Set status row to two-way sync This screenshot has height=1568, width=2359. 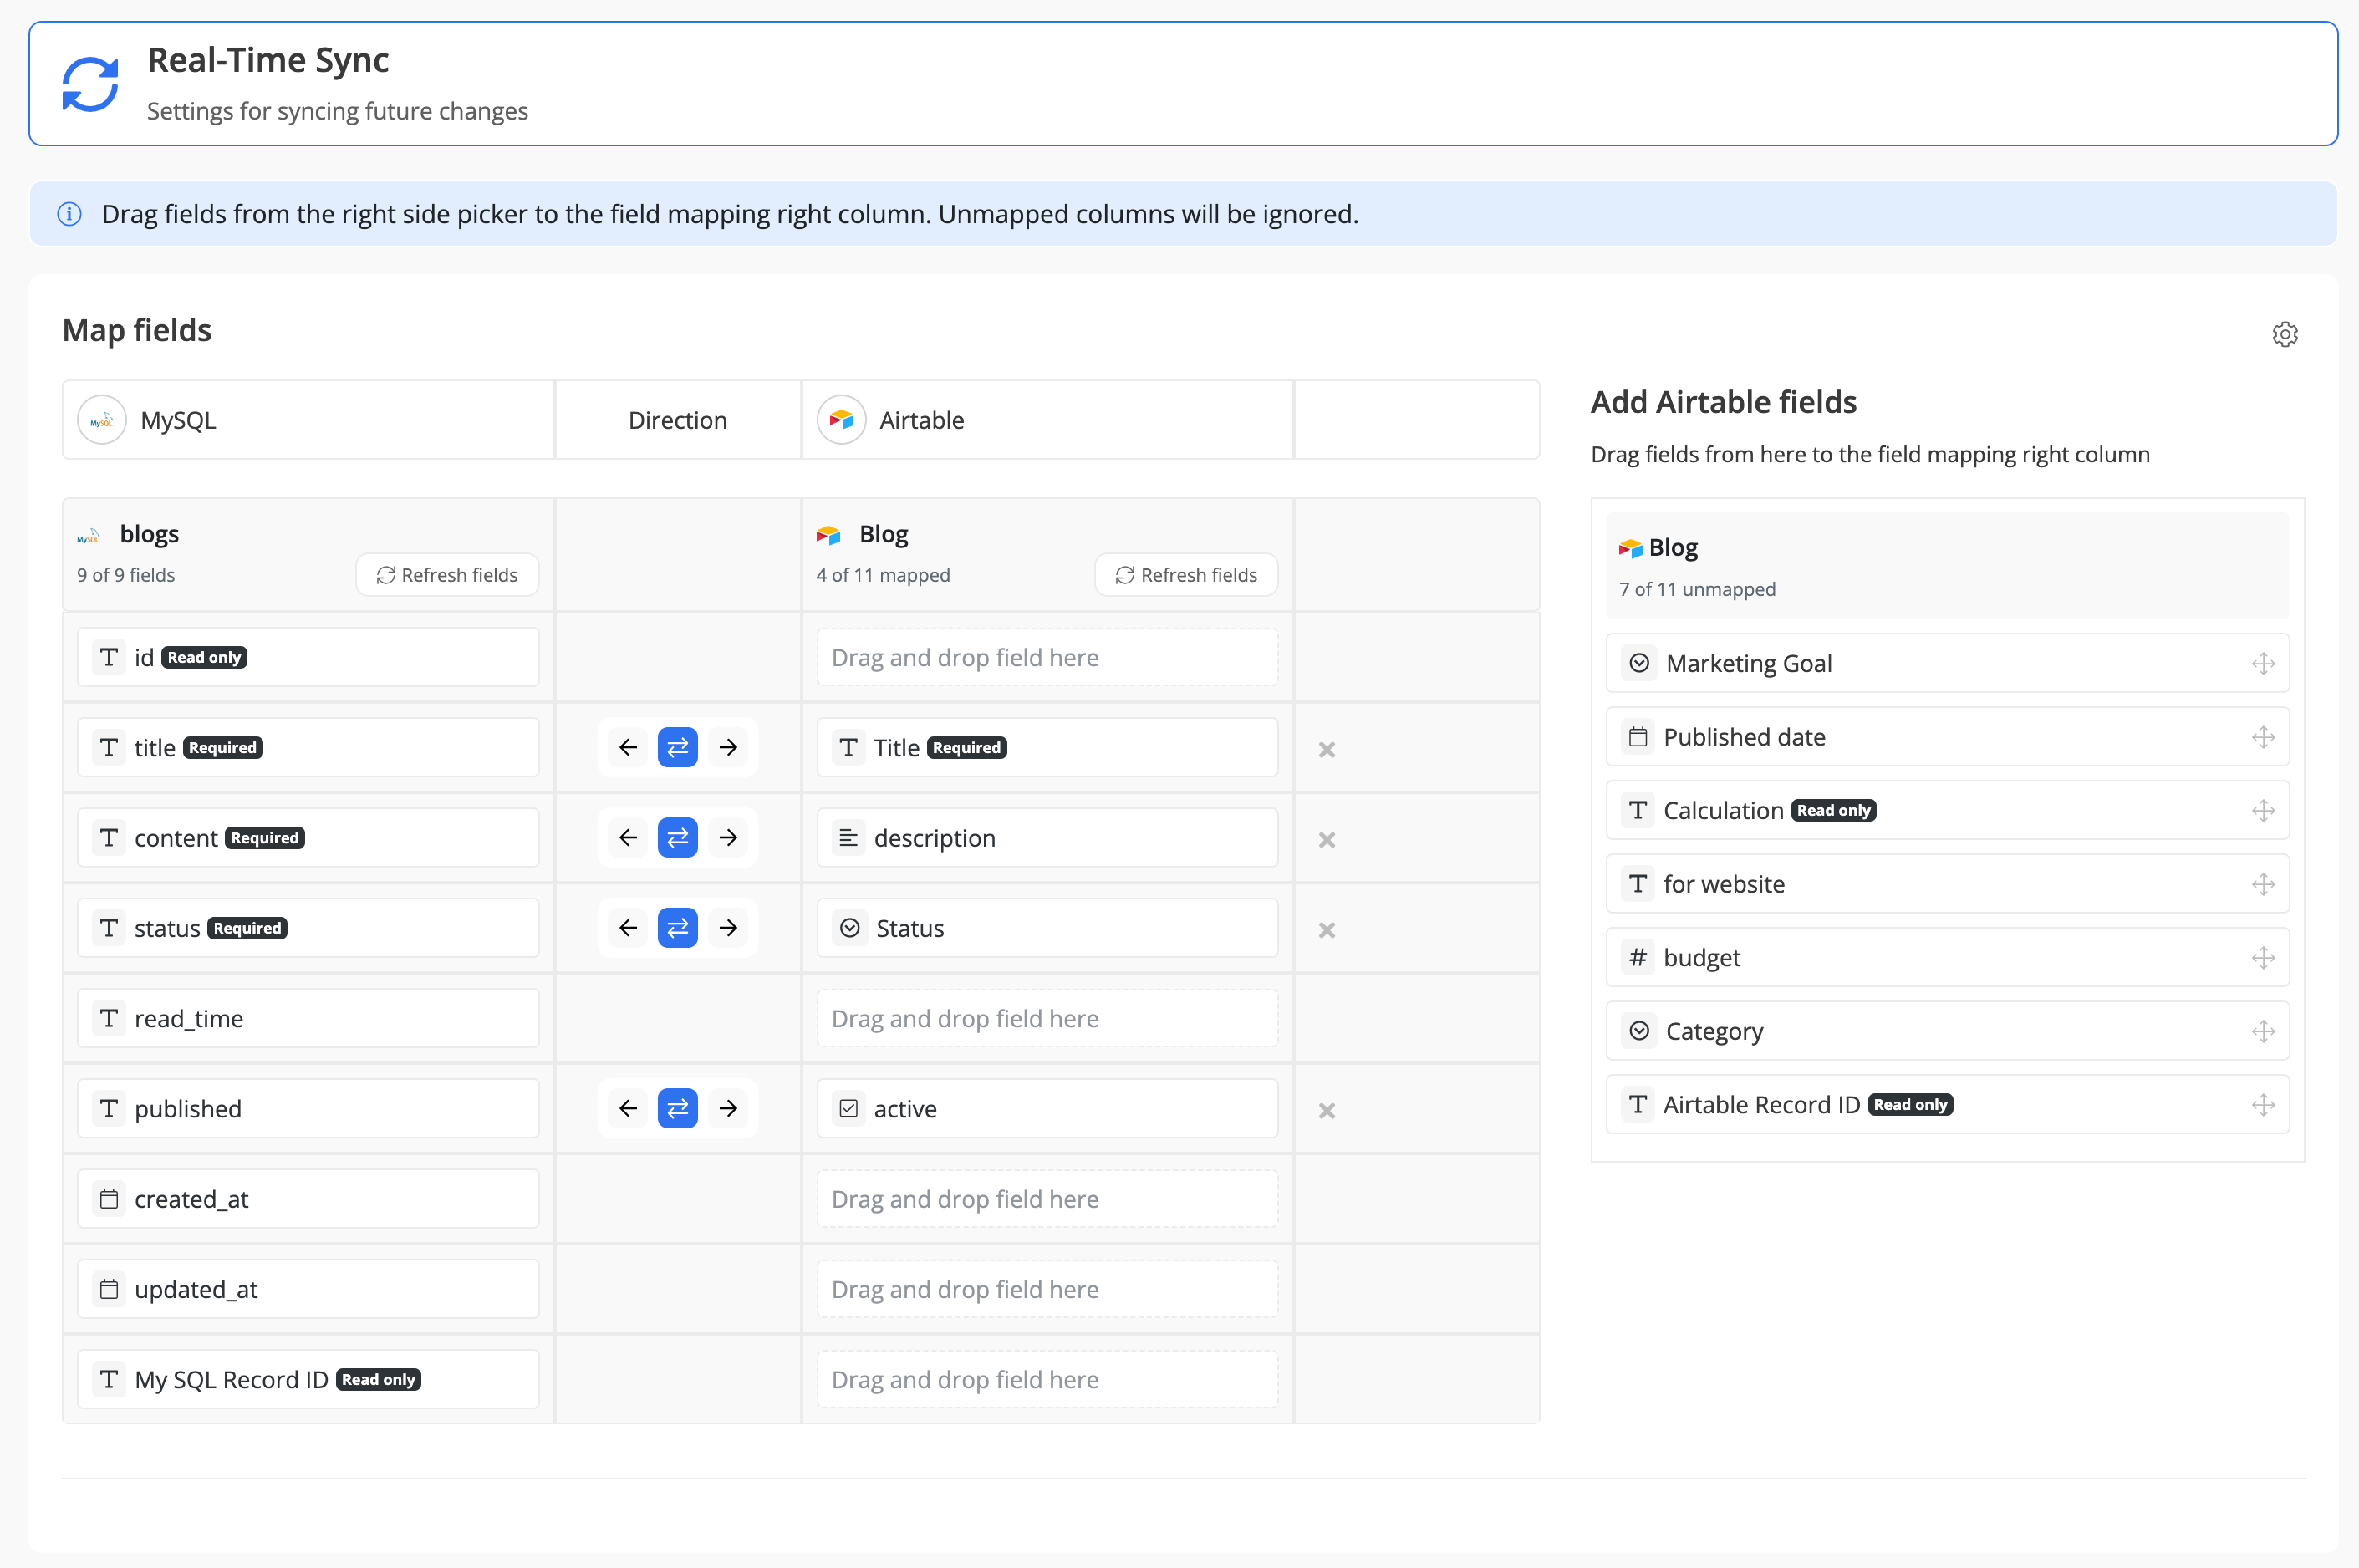(x=678, y=928)
